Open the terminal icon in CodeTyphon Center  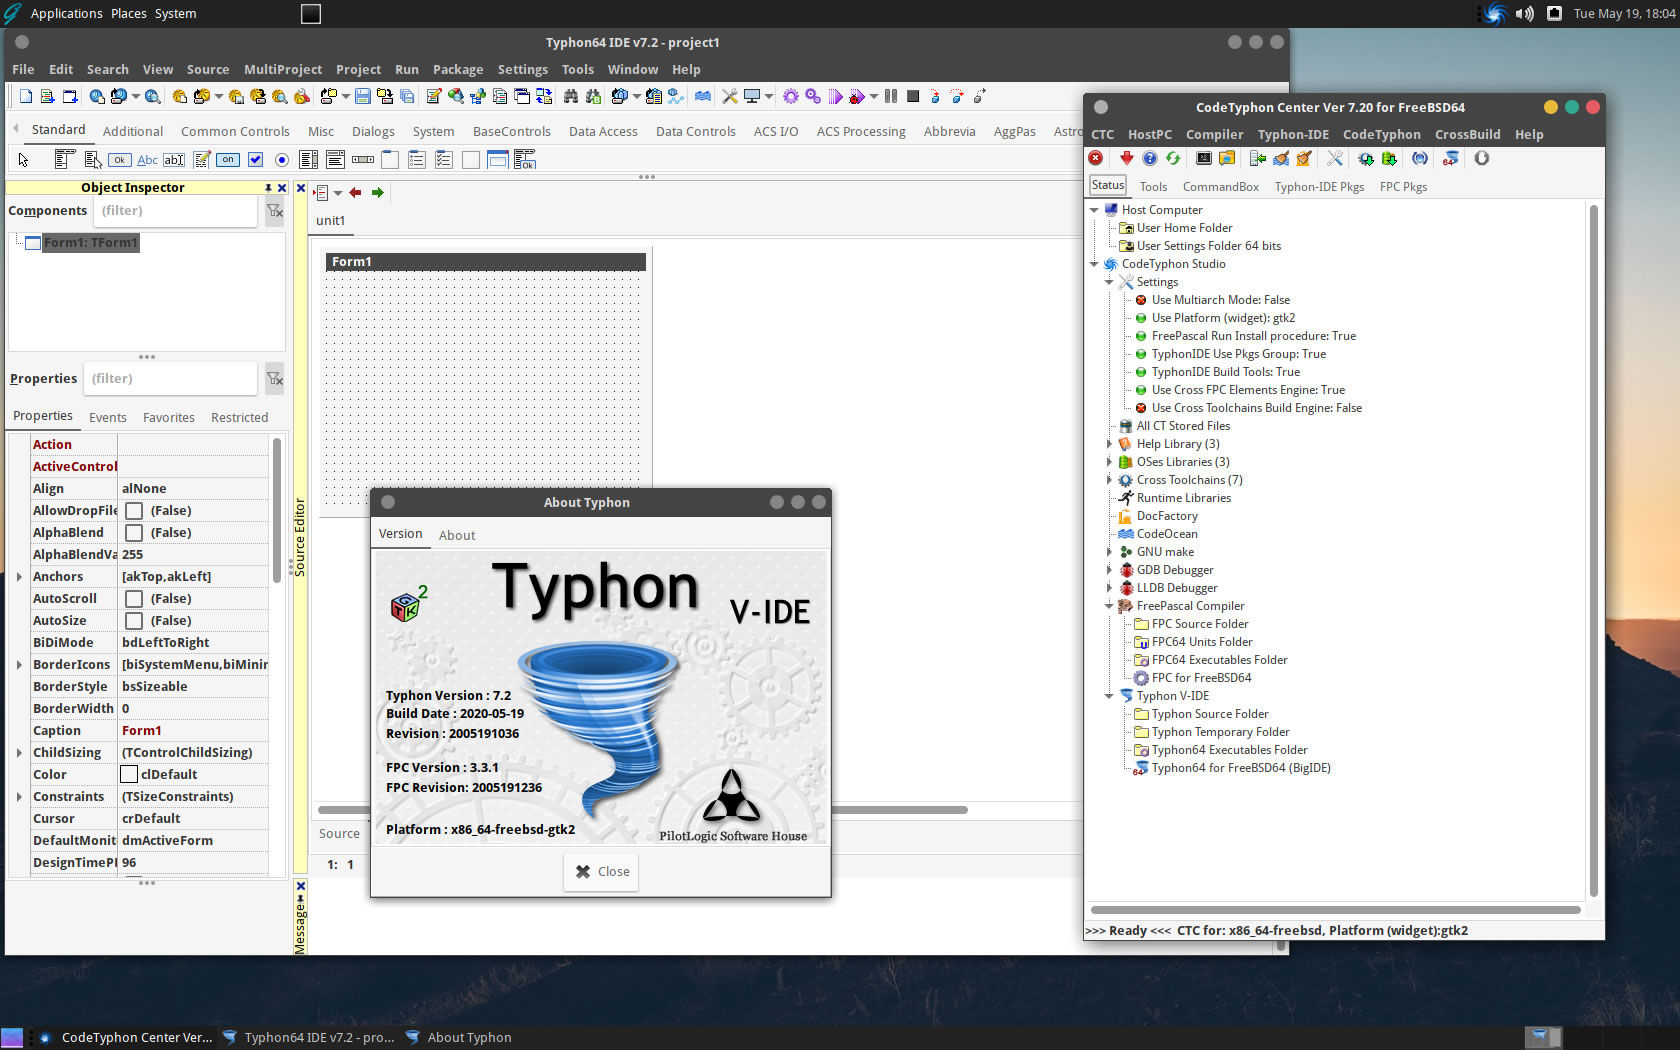click(x=1204, y=158)
